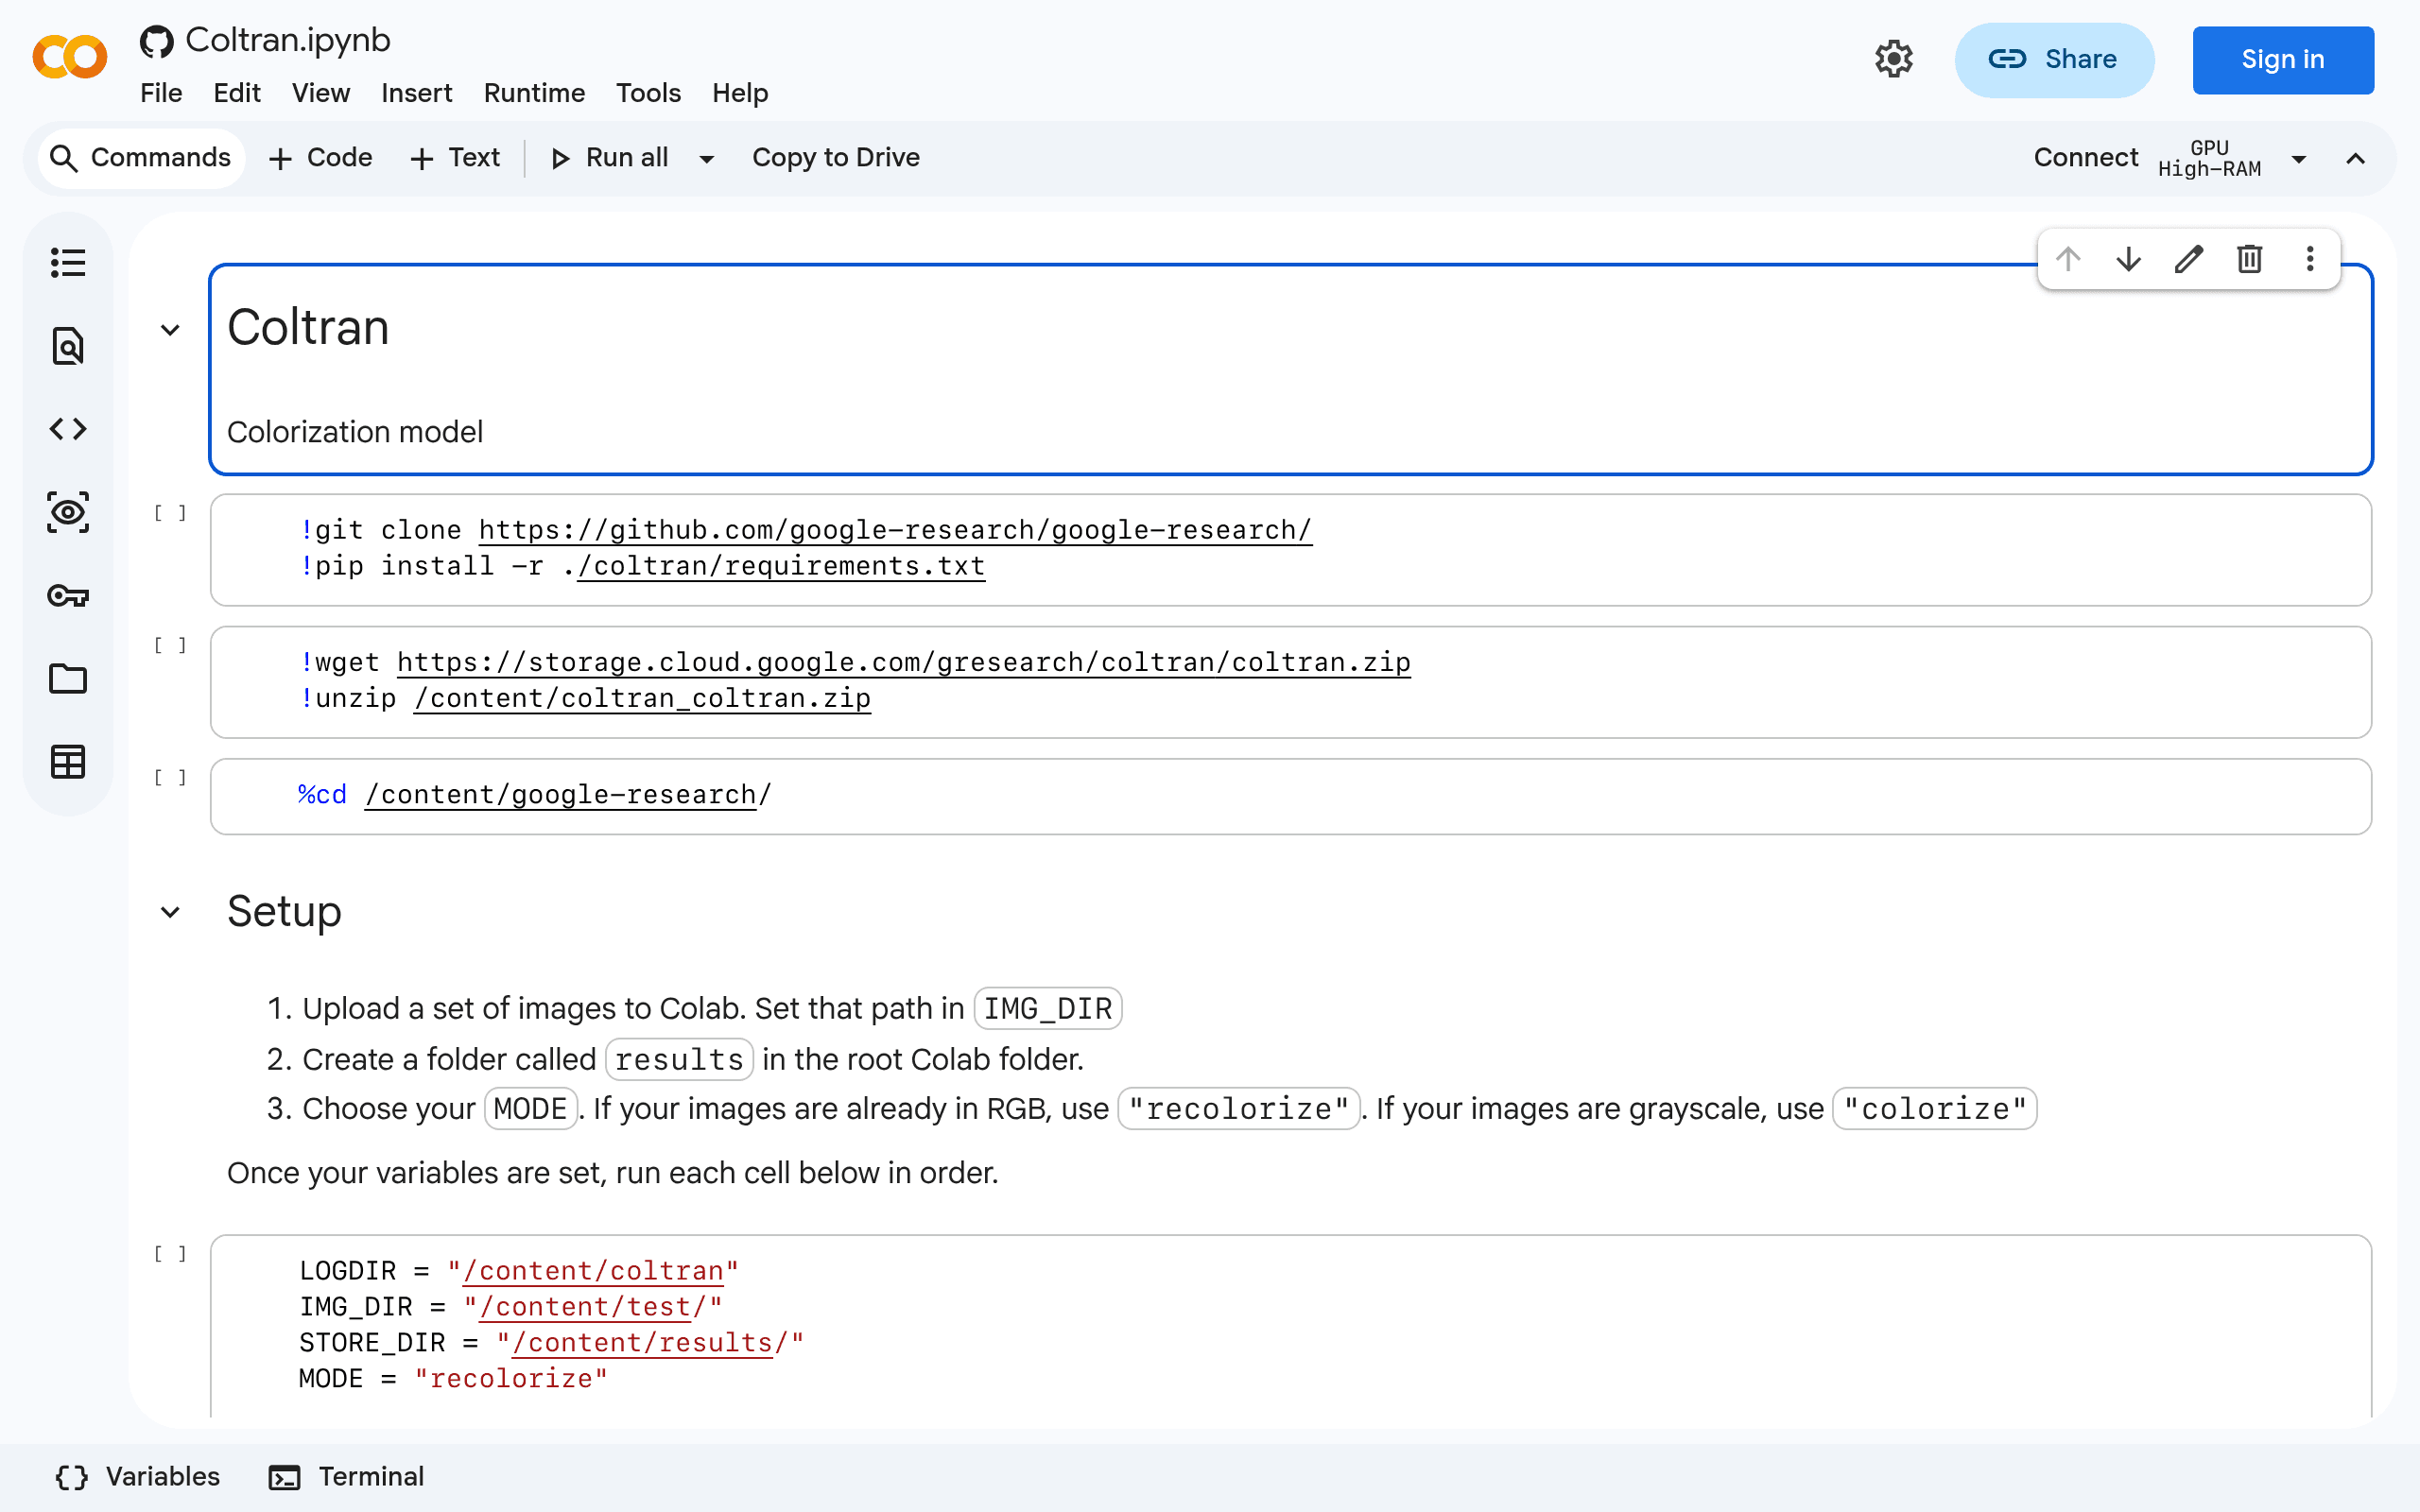Click the "Colorization model" text
2420x1512 pixels.
(x=355, y=432)
